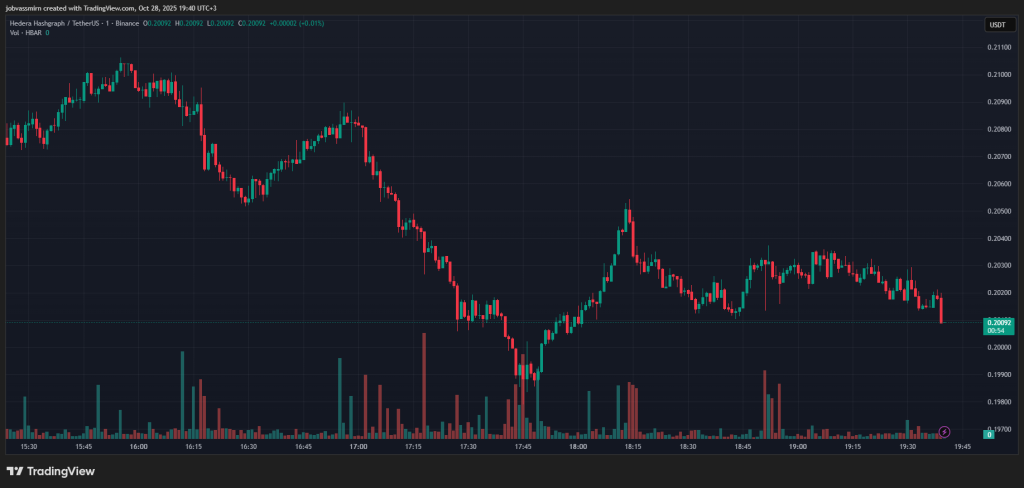Click the current price label 0.20092
The height and width of the screenshot is (488, 1024).
pos(996,322)
